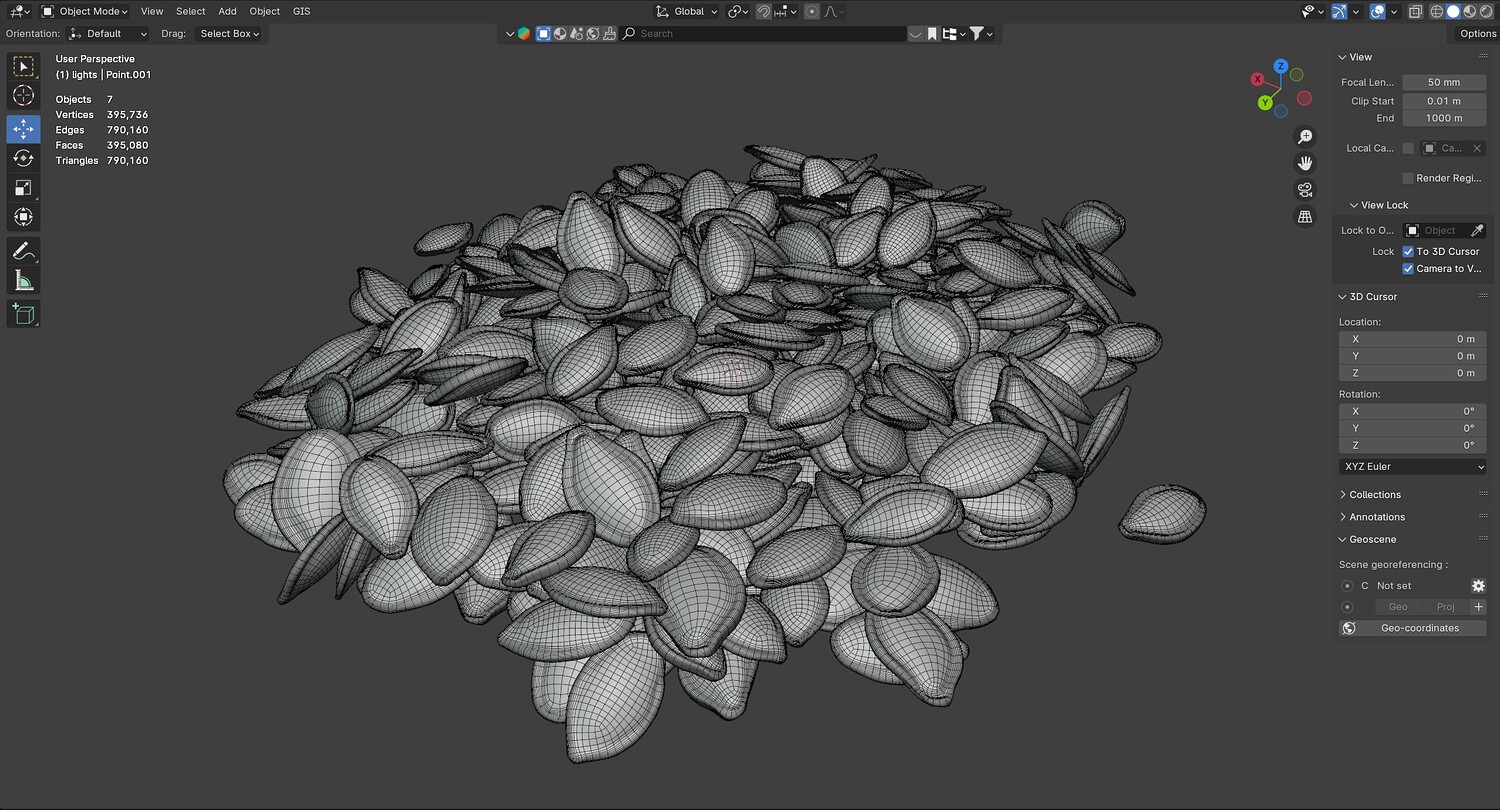The image size is (1500, 810).
Task: Toggle snapping magnet in header
Action: [x=764, y=12]
